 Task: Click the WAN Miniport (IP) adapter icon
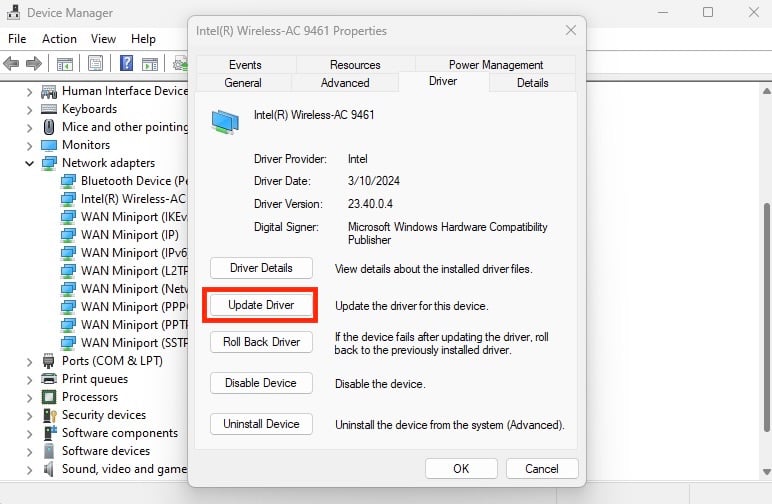68,235
